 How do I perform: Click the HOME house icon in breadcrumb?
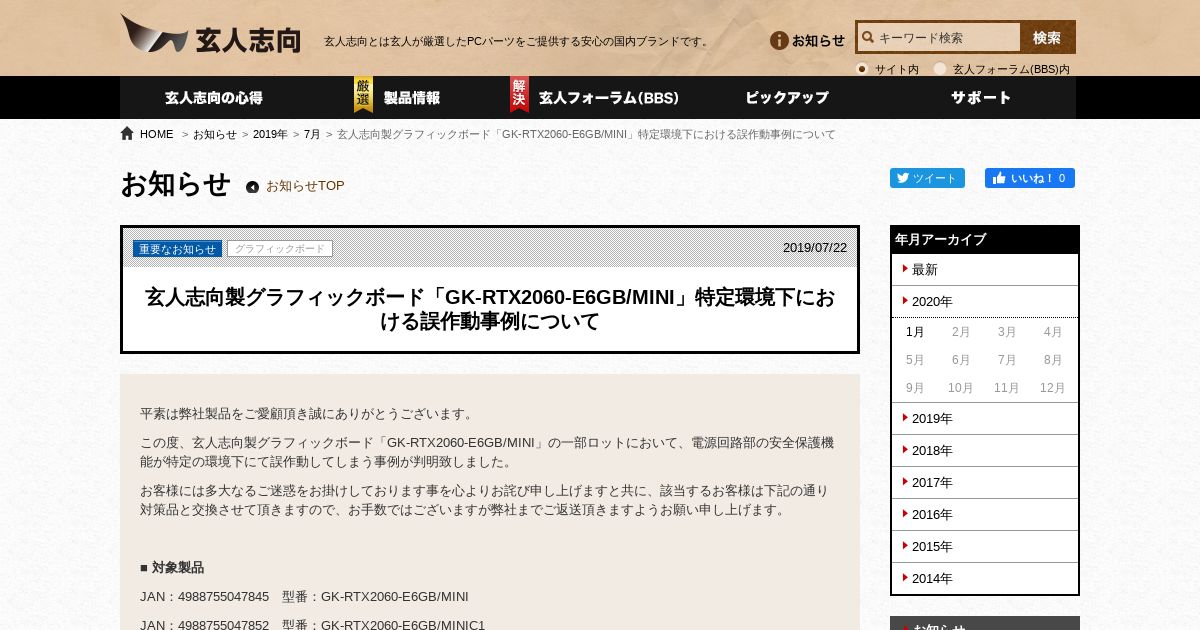pyautogui.click(x=127, y=133)
